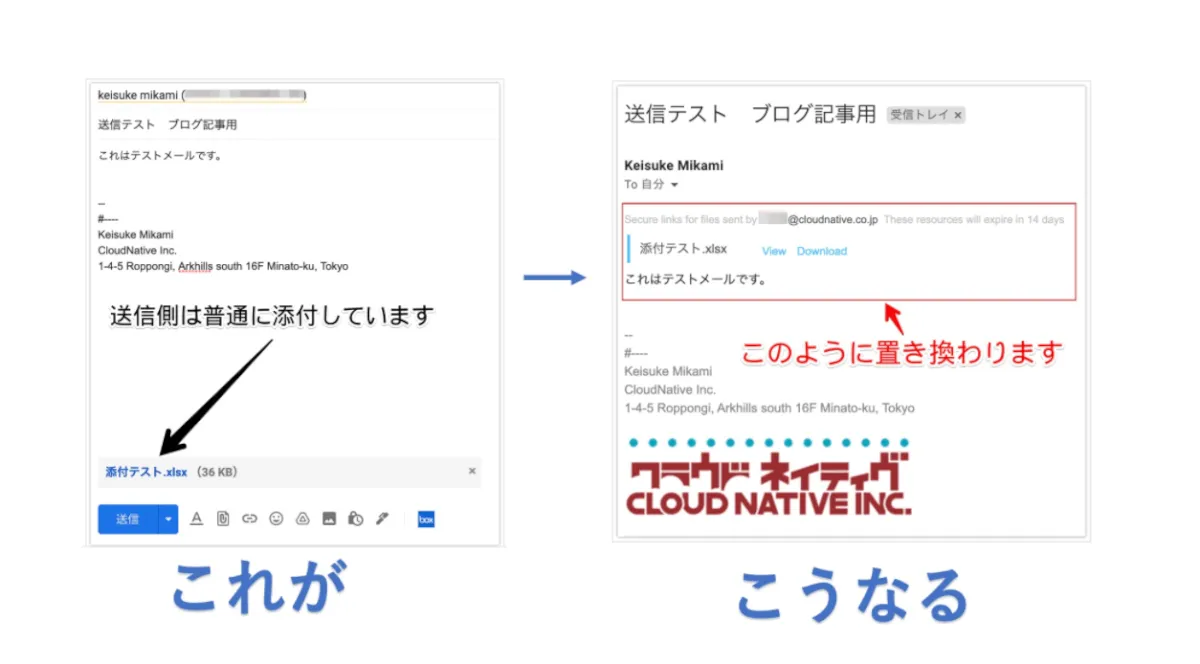Open attached file 添付テスト.xlsx in compose
The width and height of the screenshot is (1200, 664).
click(146, 472)
